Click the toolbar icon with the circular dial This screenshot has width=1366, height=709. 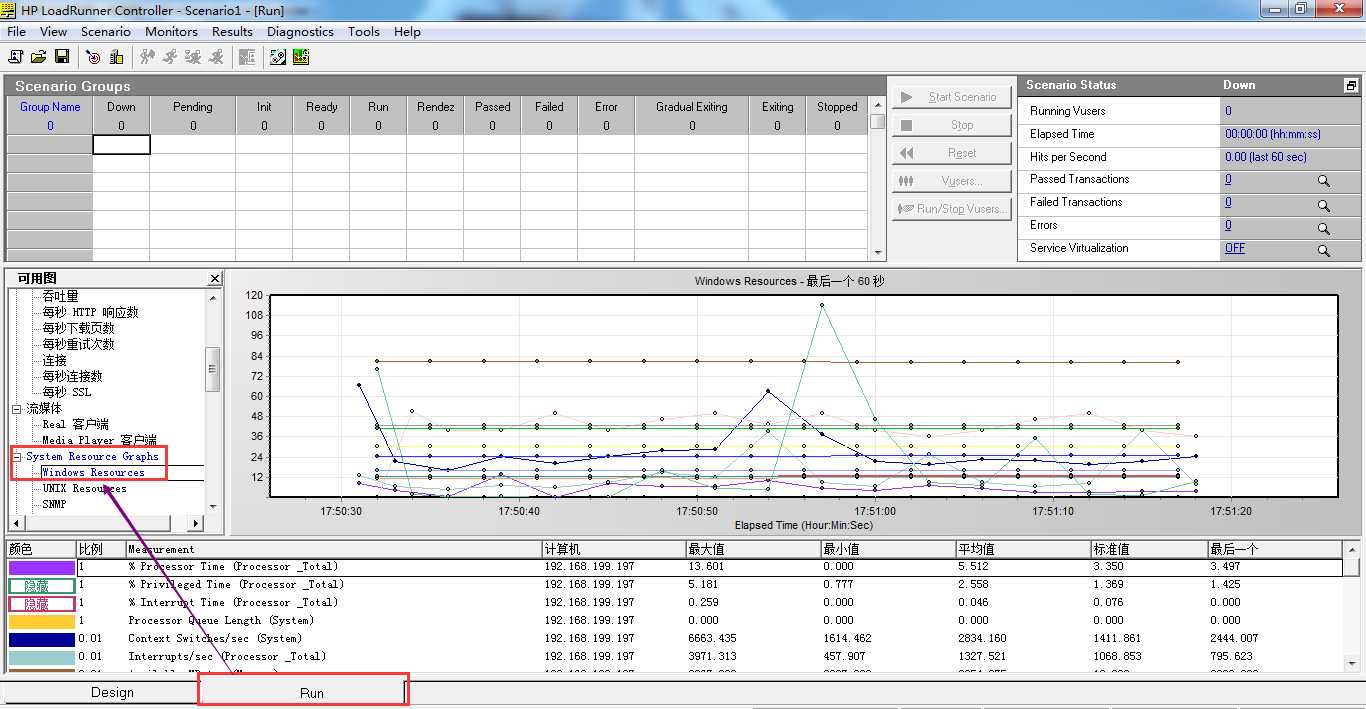[x=278, y=57]
